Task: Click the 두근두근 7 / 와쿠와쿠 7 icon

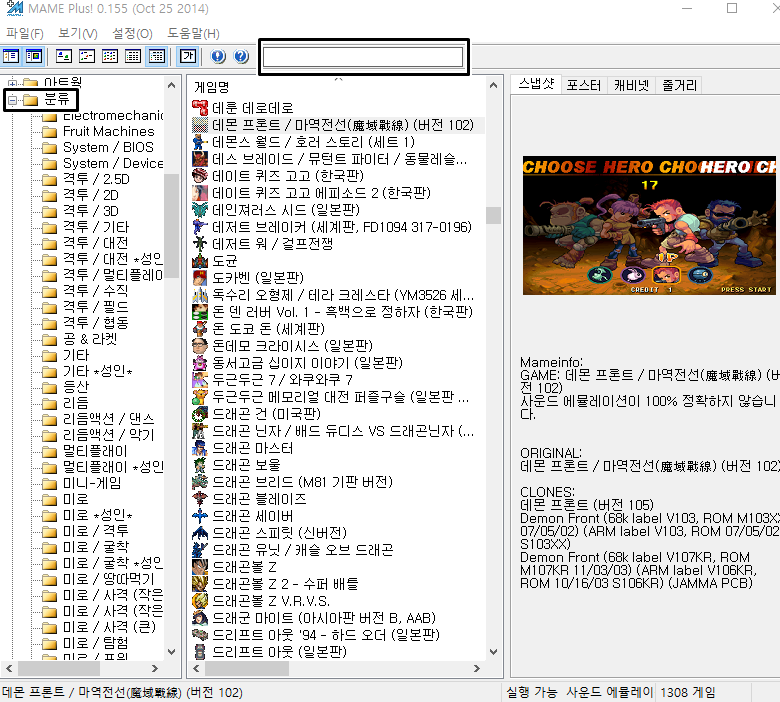Action: (200, 380)
